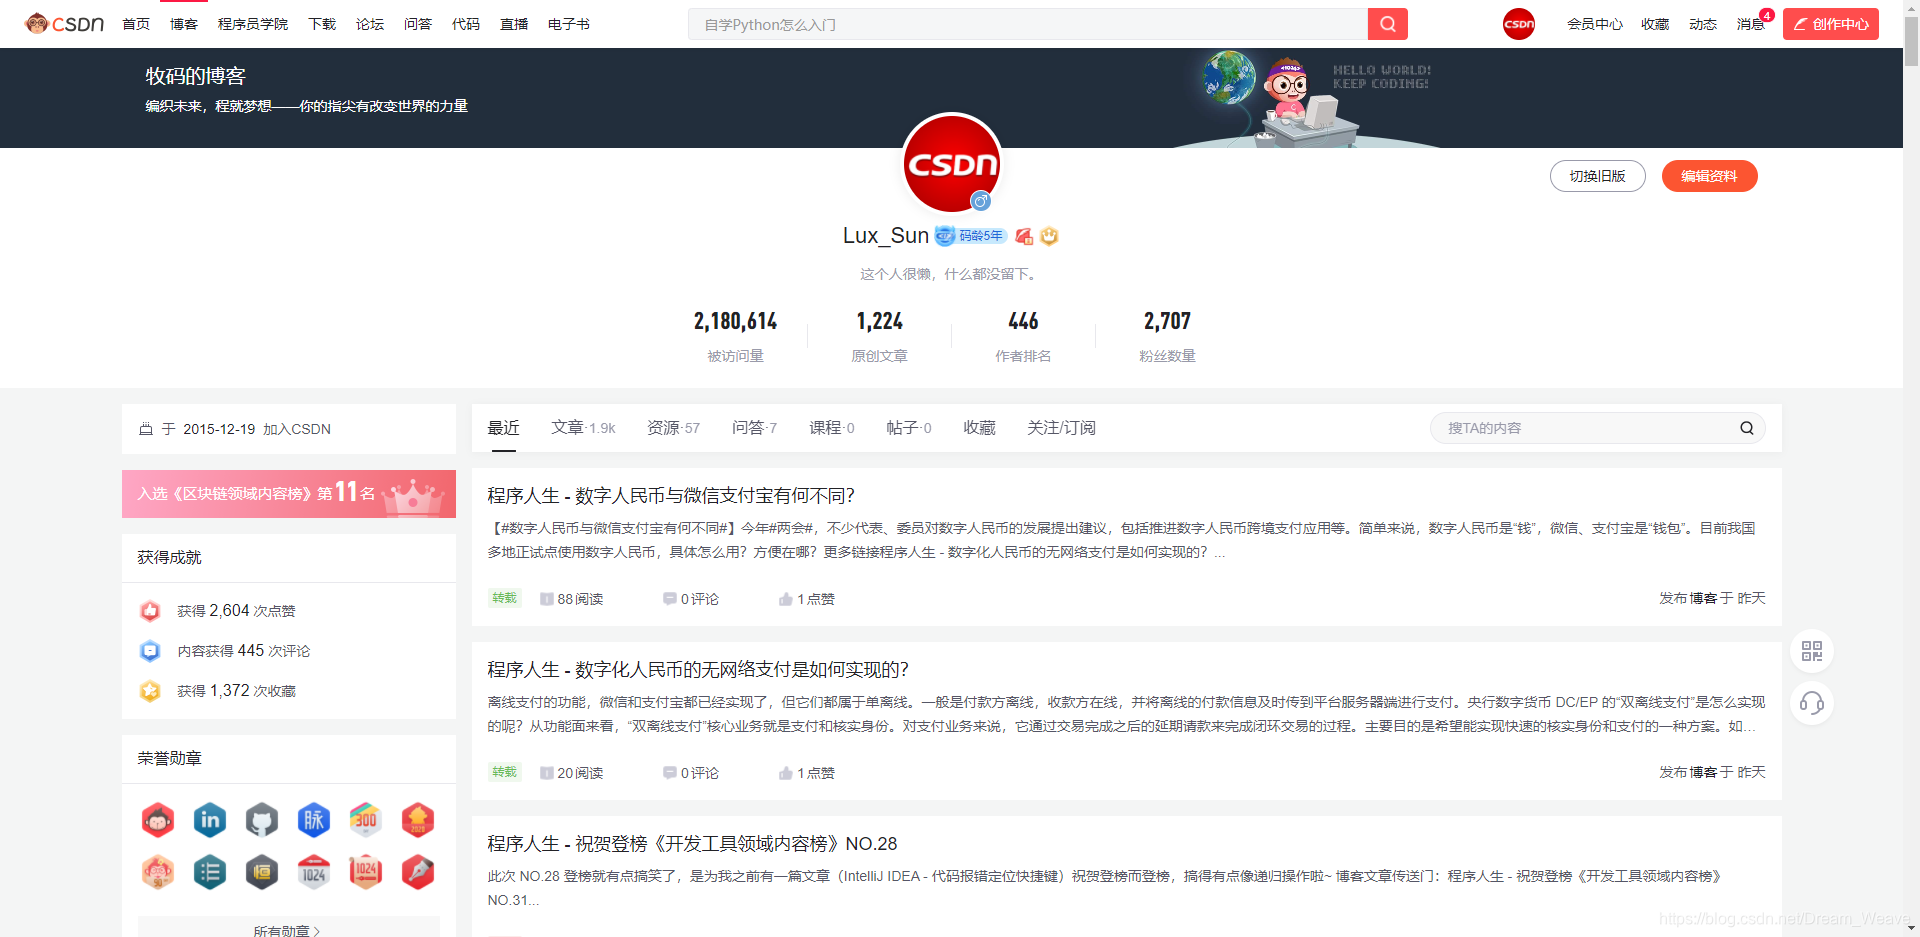Open the 首页 nav item
This screenshot has width=1920, height=937.
tap(136, 24)
